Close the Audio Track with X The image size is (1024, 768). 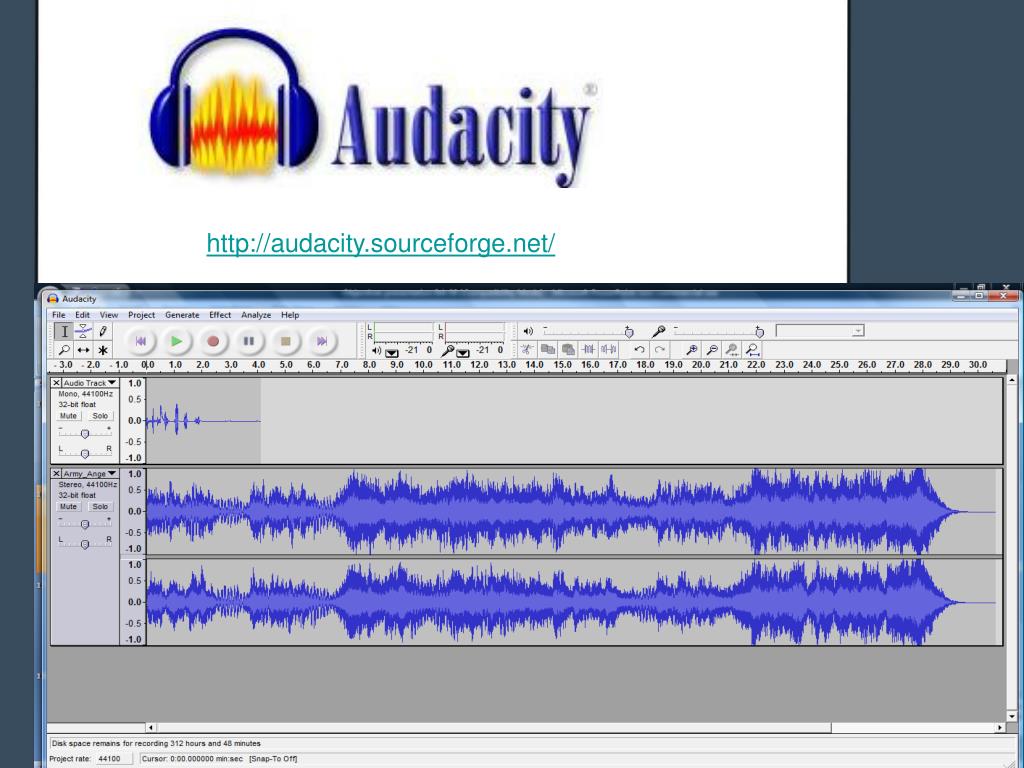[56, 383]
